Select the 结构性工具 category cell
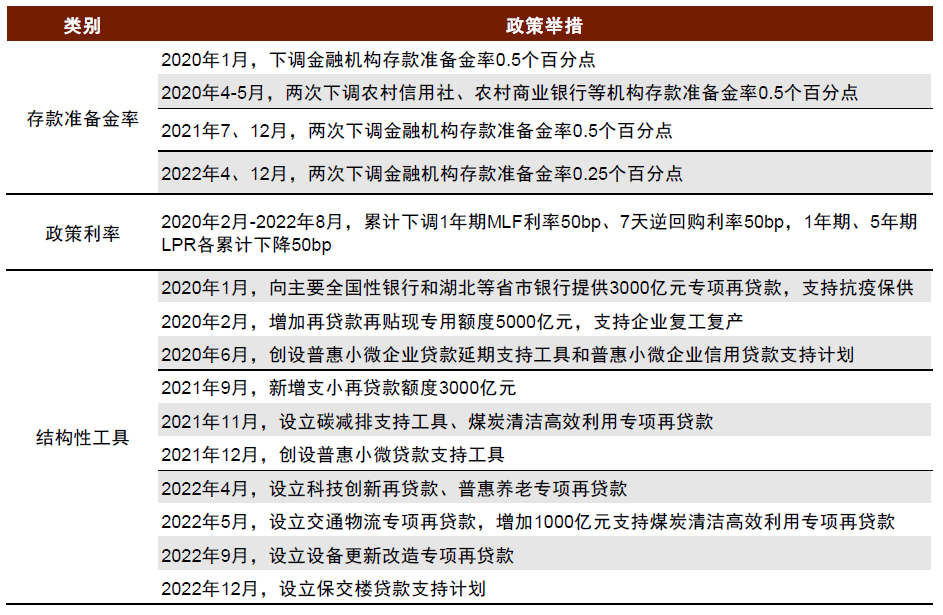Viewport: 943px width, 615px height. 82,437
